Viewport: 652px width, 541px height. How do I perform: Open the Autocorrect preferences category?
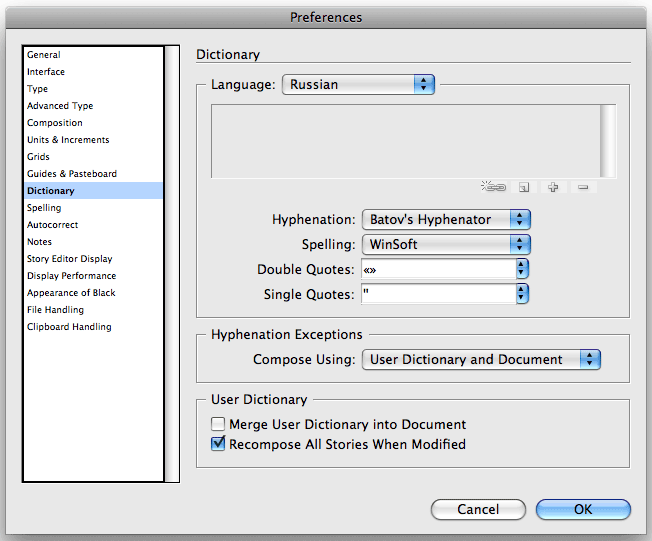[x=52, y=225]
